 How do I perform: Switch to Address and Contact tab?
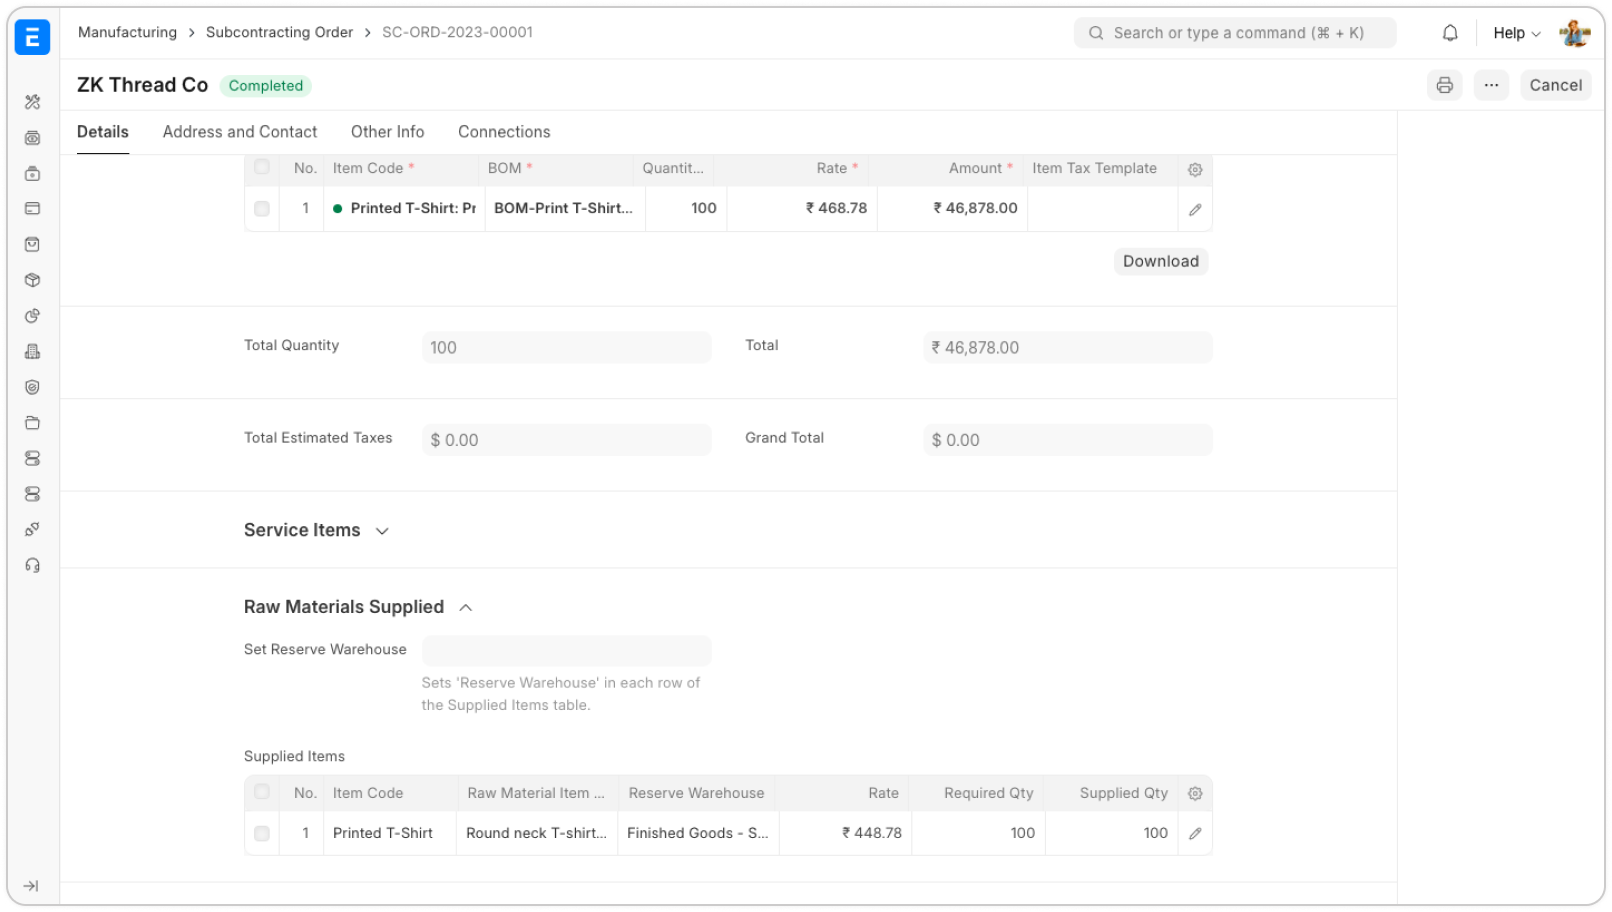[x=240, y=132]
